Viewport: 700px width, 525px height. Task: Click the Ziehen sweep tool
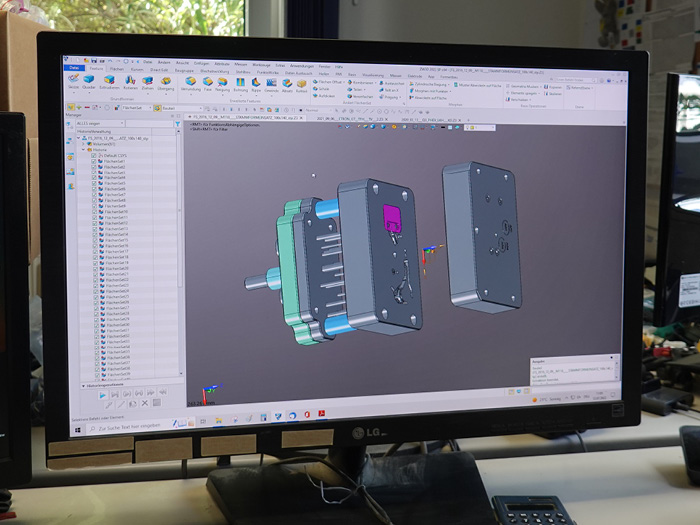click(x=148, y=83)
